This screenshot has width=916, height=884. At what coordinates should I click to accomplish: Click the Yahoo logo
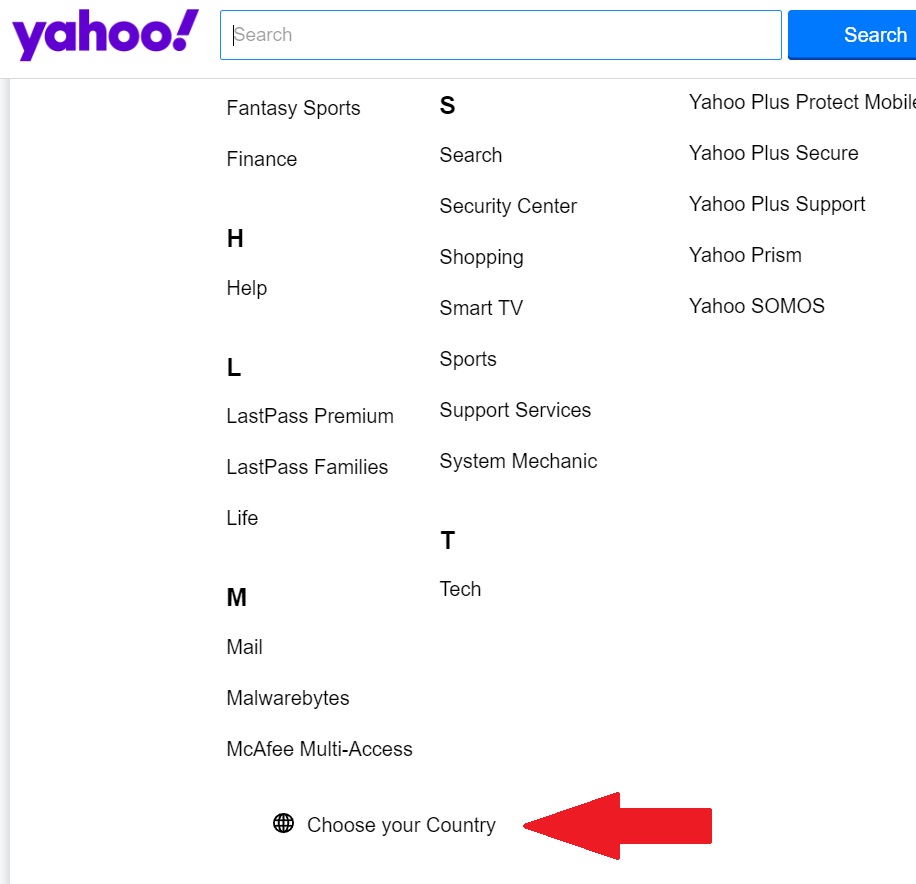tap(100, 33)
